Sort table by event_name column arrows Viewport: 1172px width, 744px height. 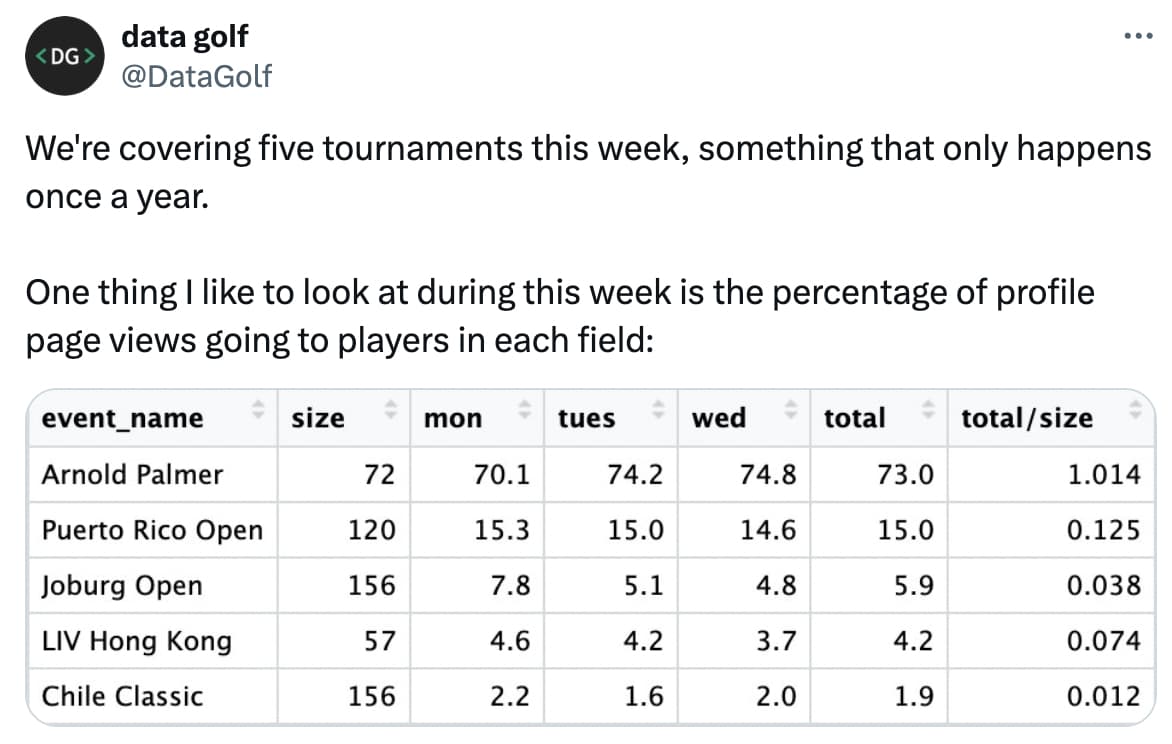pyautogui.click(x=257, y=410)
